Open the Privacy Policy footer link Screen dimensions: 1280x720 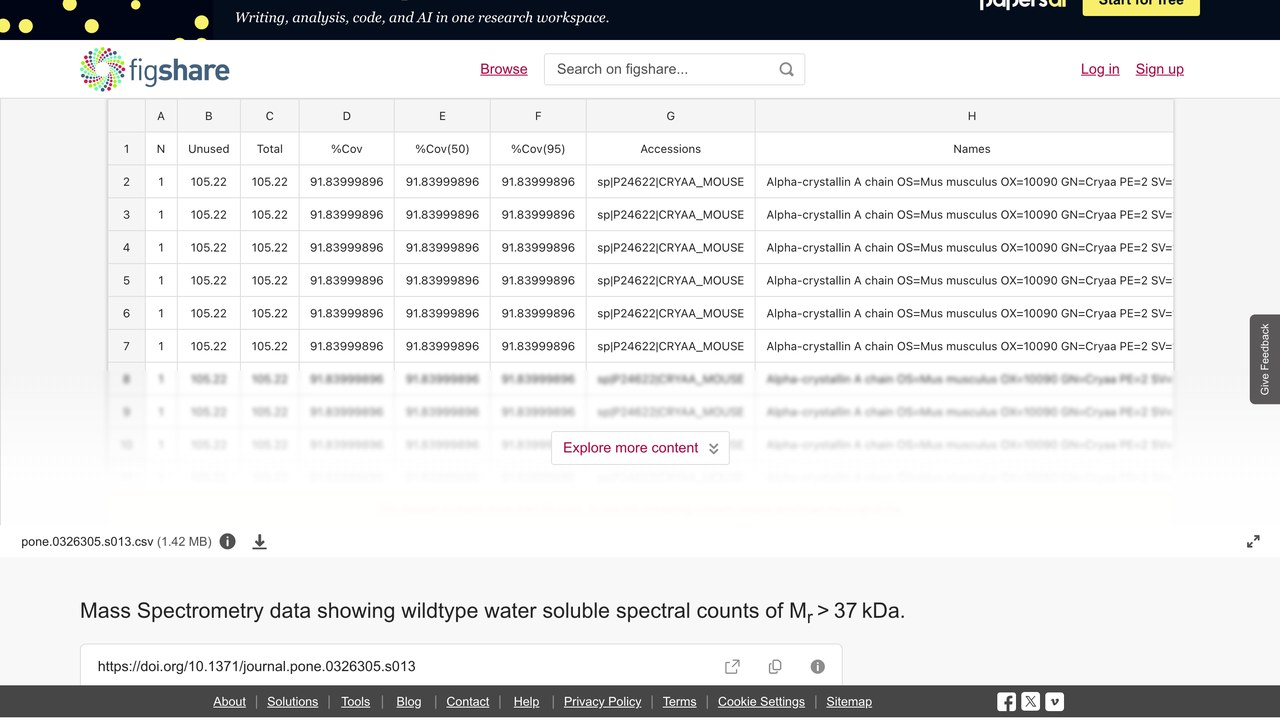pos(603,702)
